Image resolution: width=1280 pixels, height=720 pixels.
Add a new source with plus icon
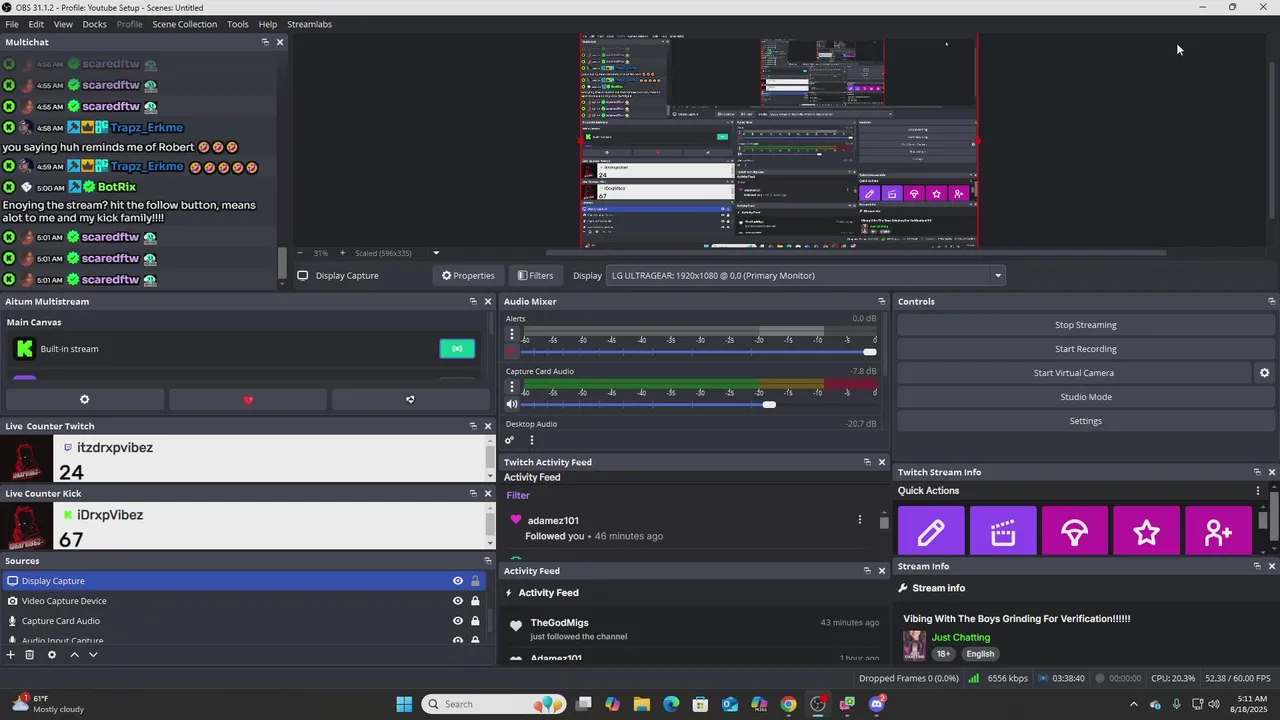point(11,655)
